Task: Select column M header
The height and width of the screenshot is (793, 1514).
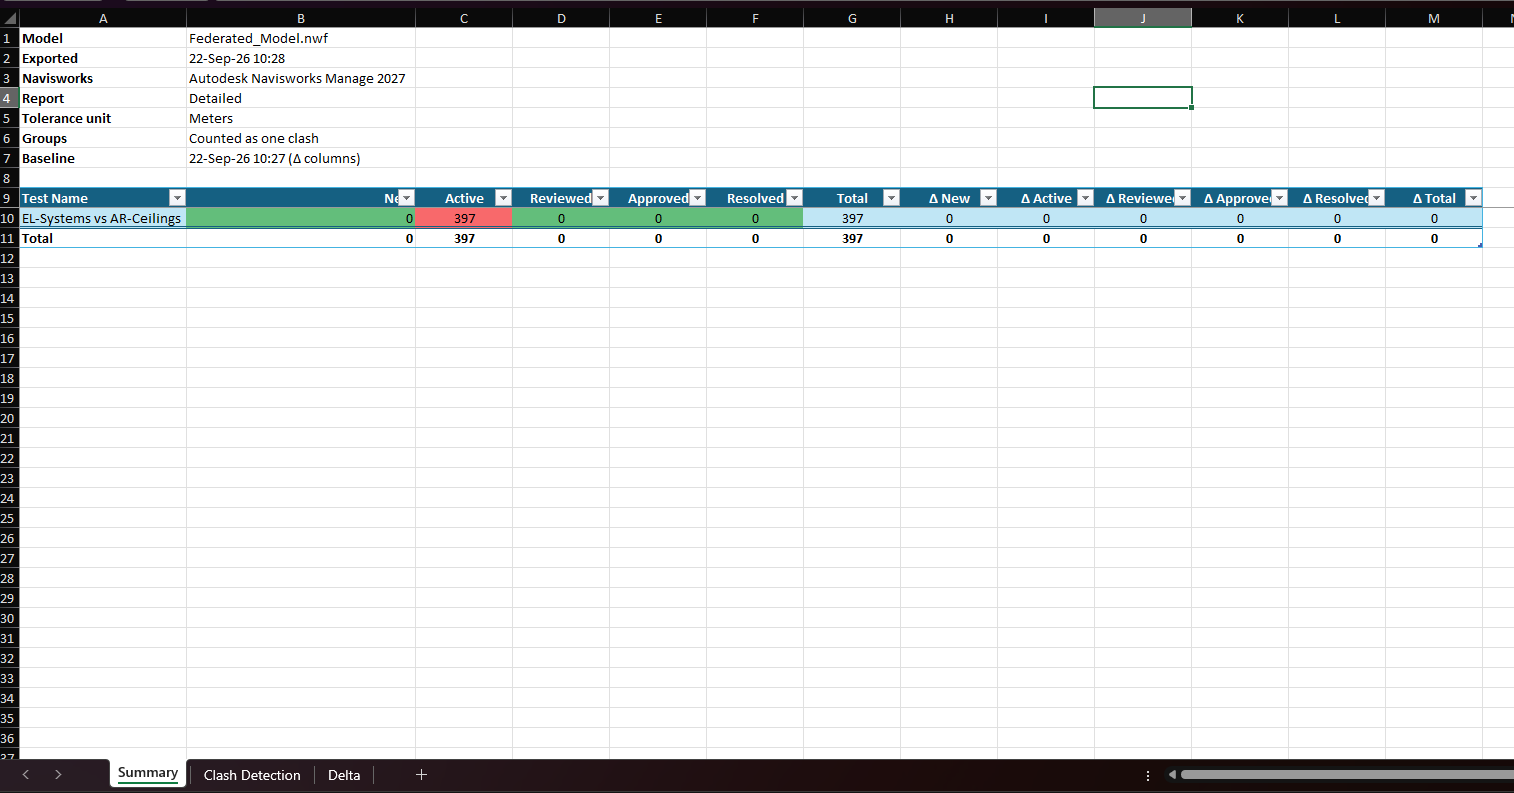Action: coord(1434,18)
